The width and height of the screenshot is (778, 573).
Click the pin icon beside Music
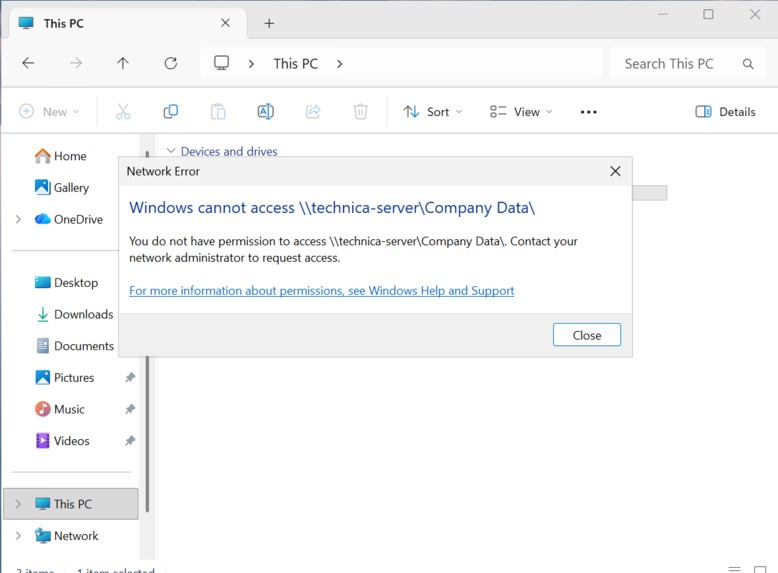[x=130, y=409]
